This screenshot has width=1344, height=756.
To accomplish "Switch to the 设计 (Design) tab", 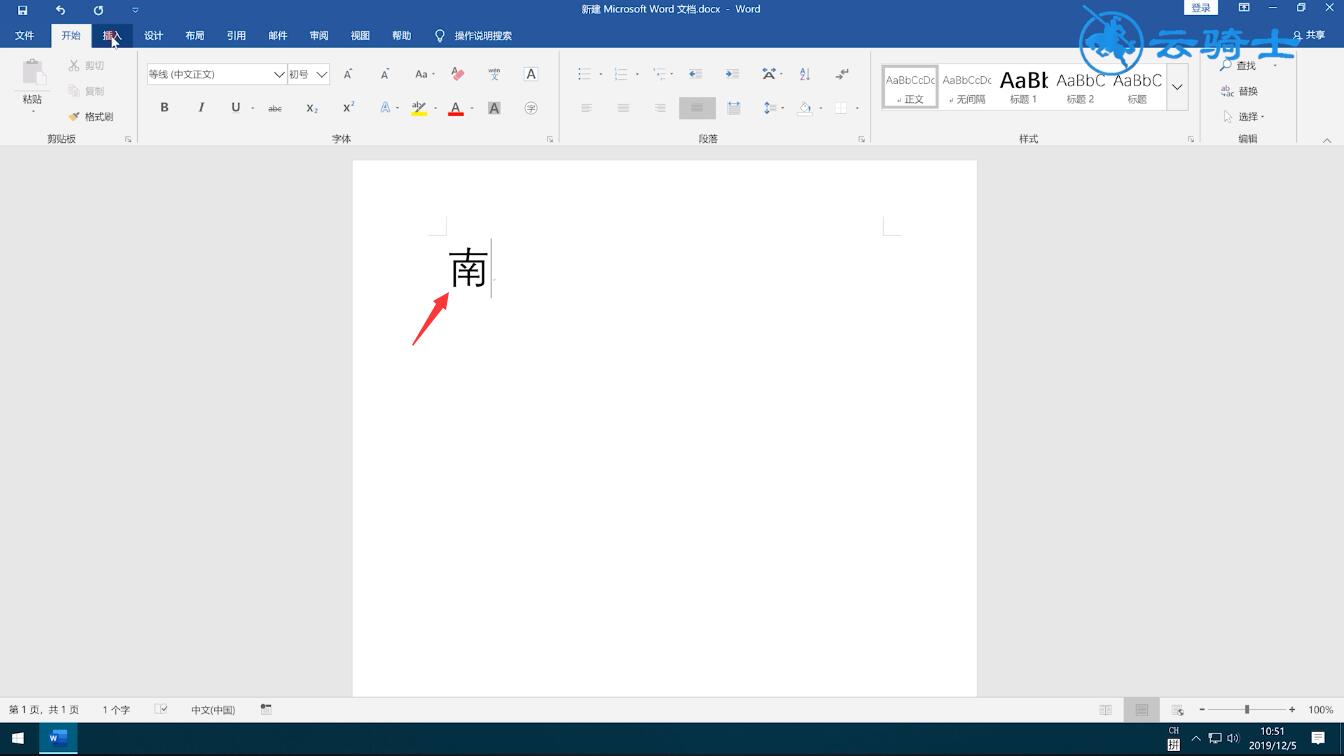I will [x=153, y=35].
